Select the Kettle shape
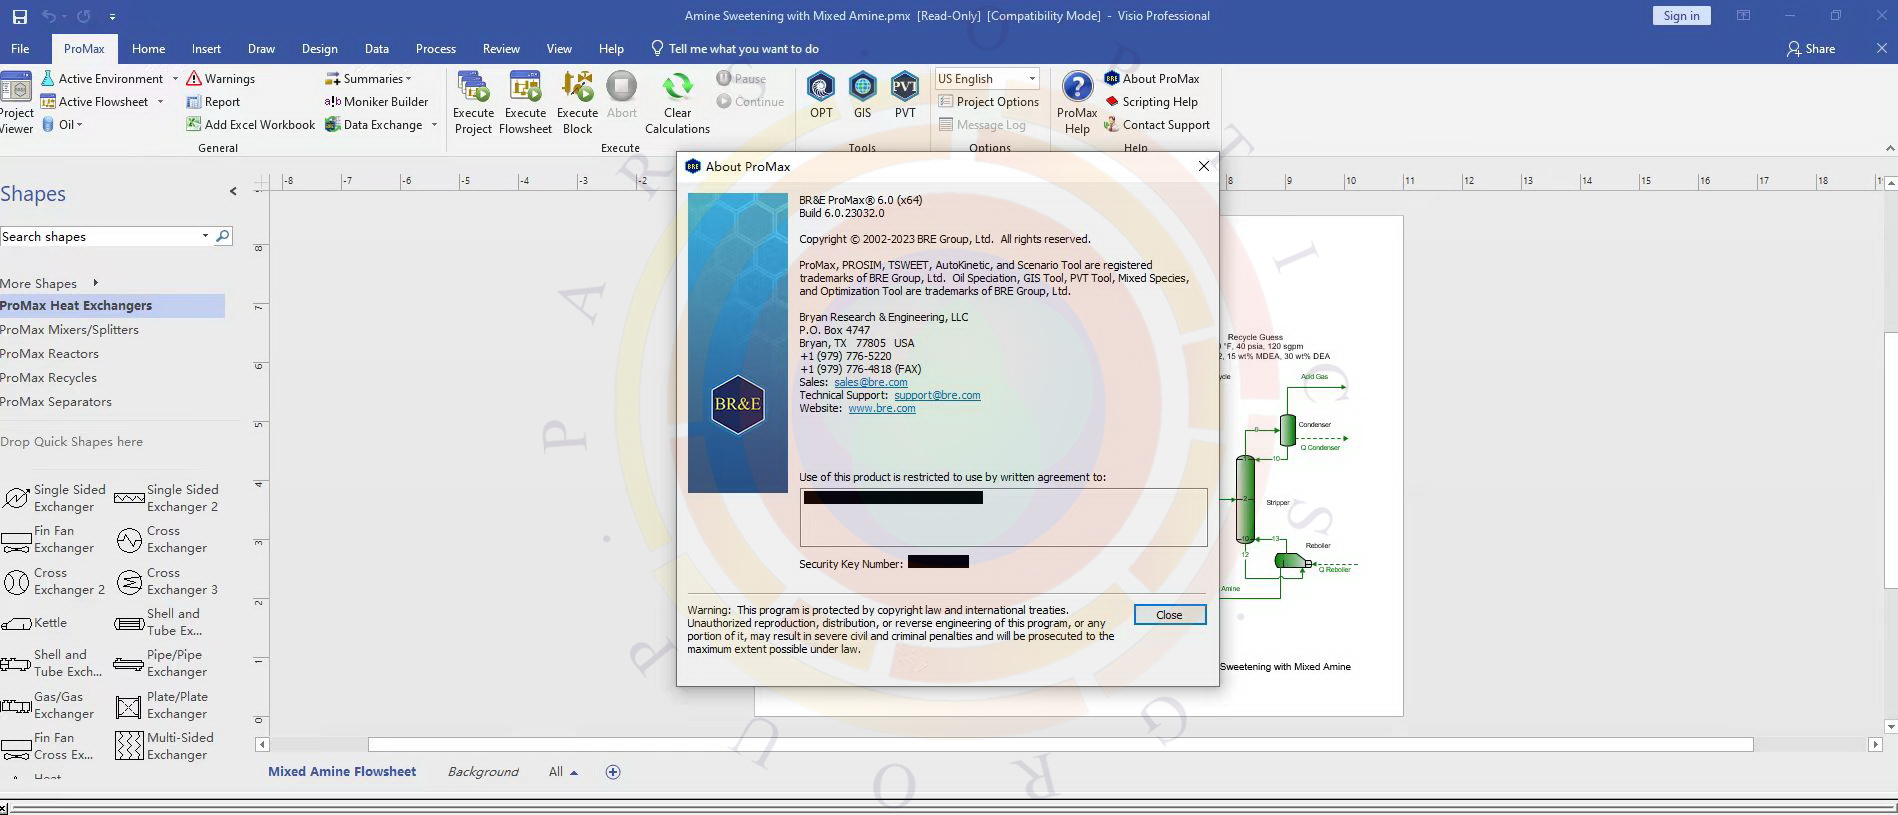1898x815 pixels. click(36, 622)
